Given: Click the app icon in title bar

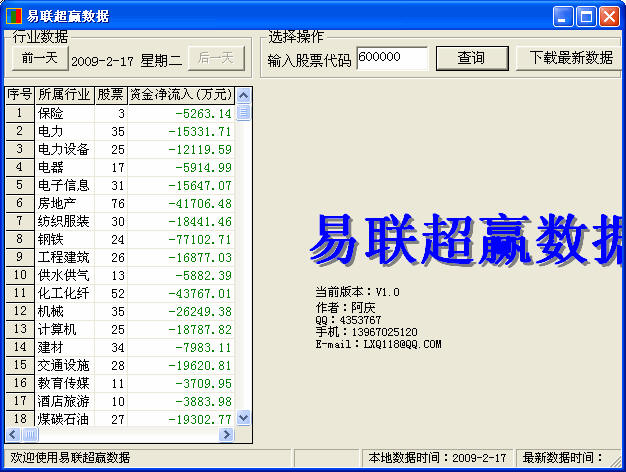Looking at the screenshot, I should [14, 16].
